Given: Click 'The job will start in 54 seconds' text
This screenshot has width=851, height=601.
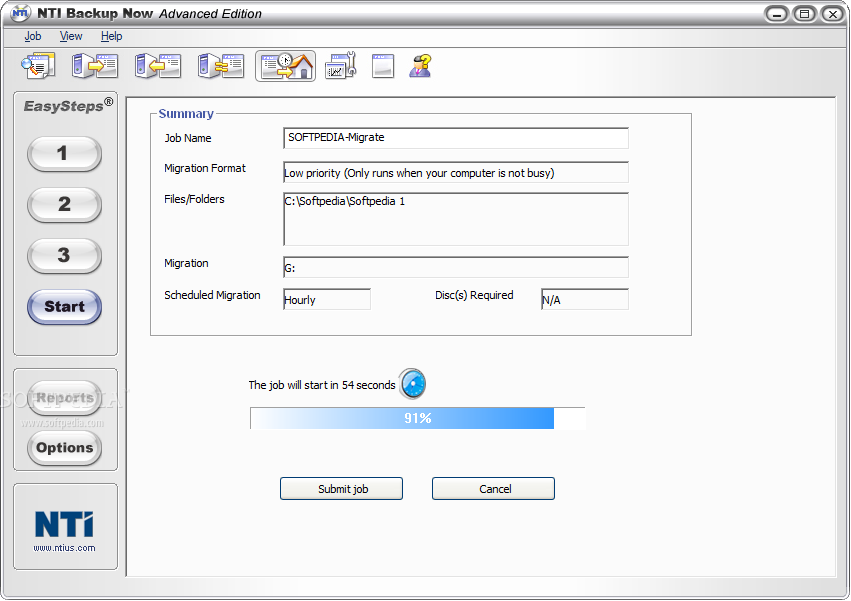Looking at the screenshot, I should click(322, 385).
